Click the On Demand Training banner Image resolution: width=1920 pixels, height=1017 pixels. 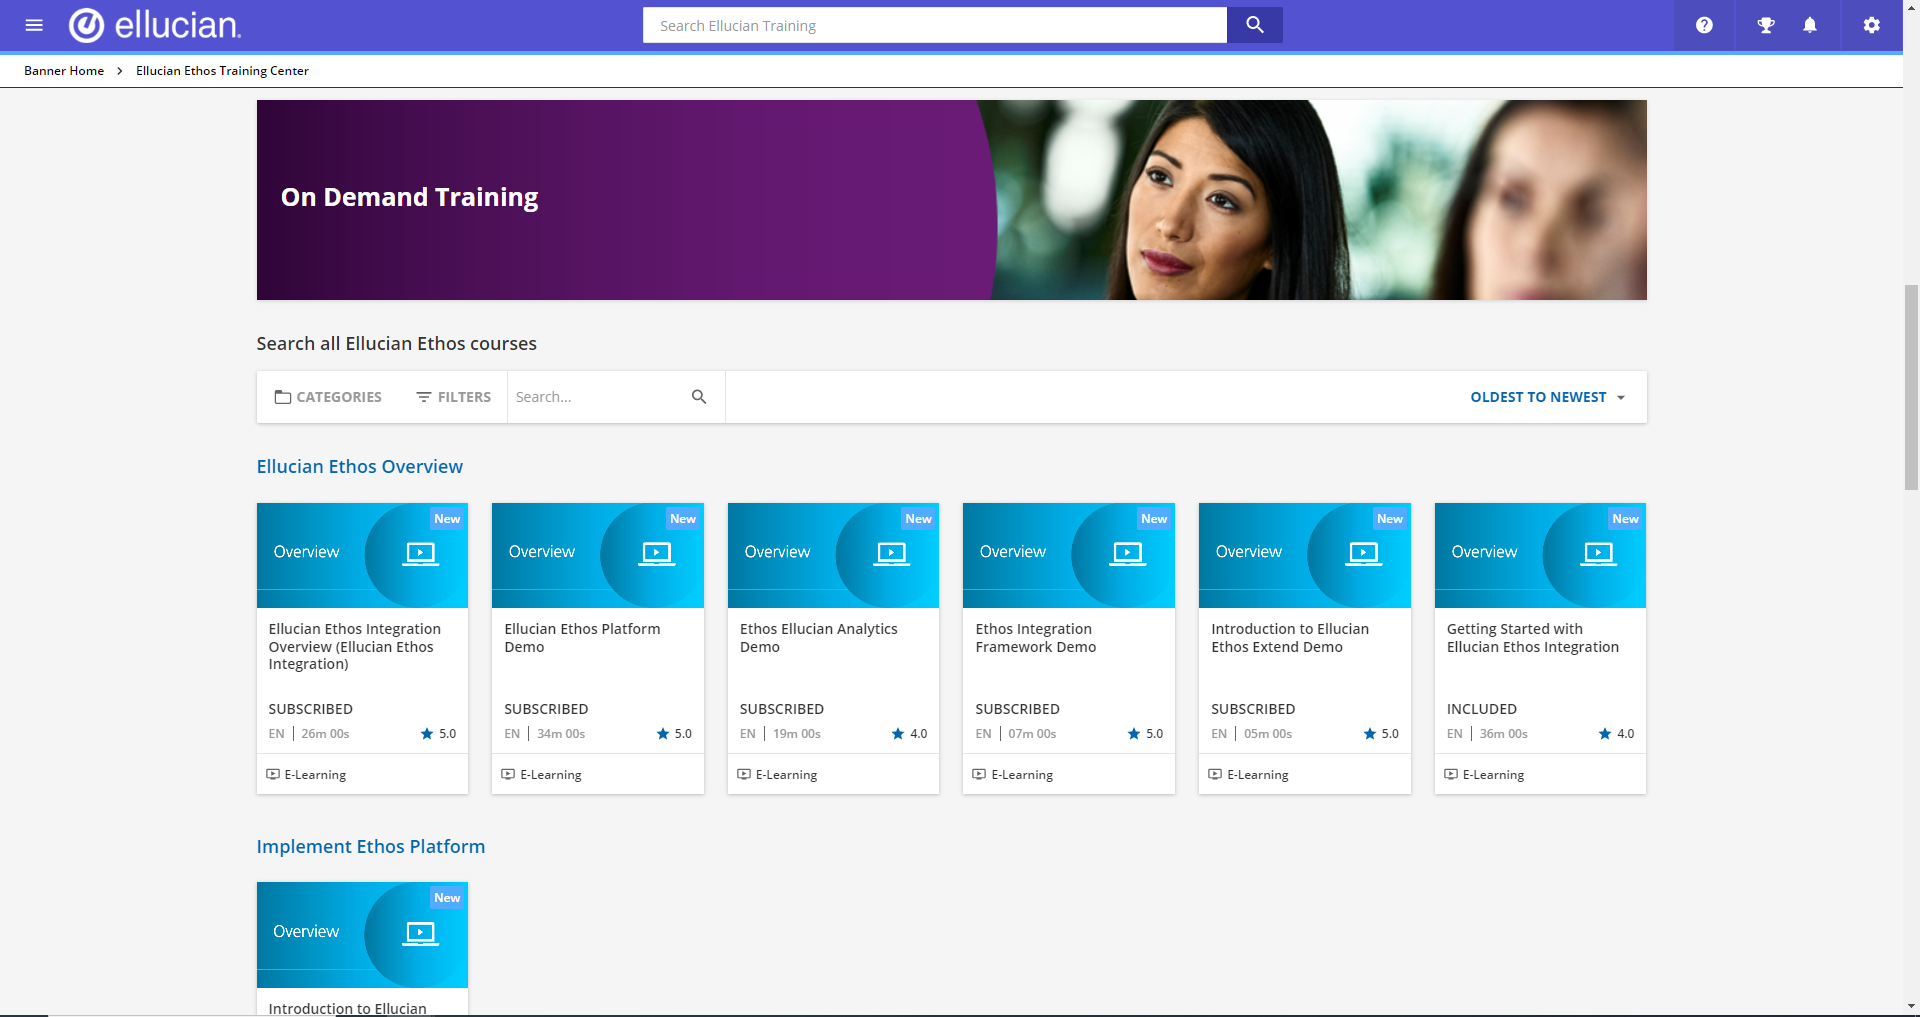pyautogui.click(x=951, y=200)
